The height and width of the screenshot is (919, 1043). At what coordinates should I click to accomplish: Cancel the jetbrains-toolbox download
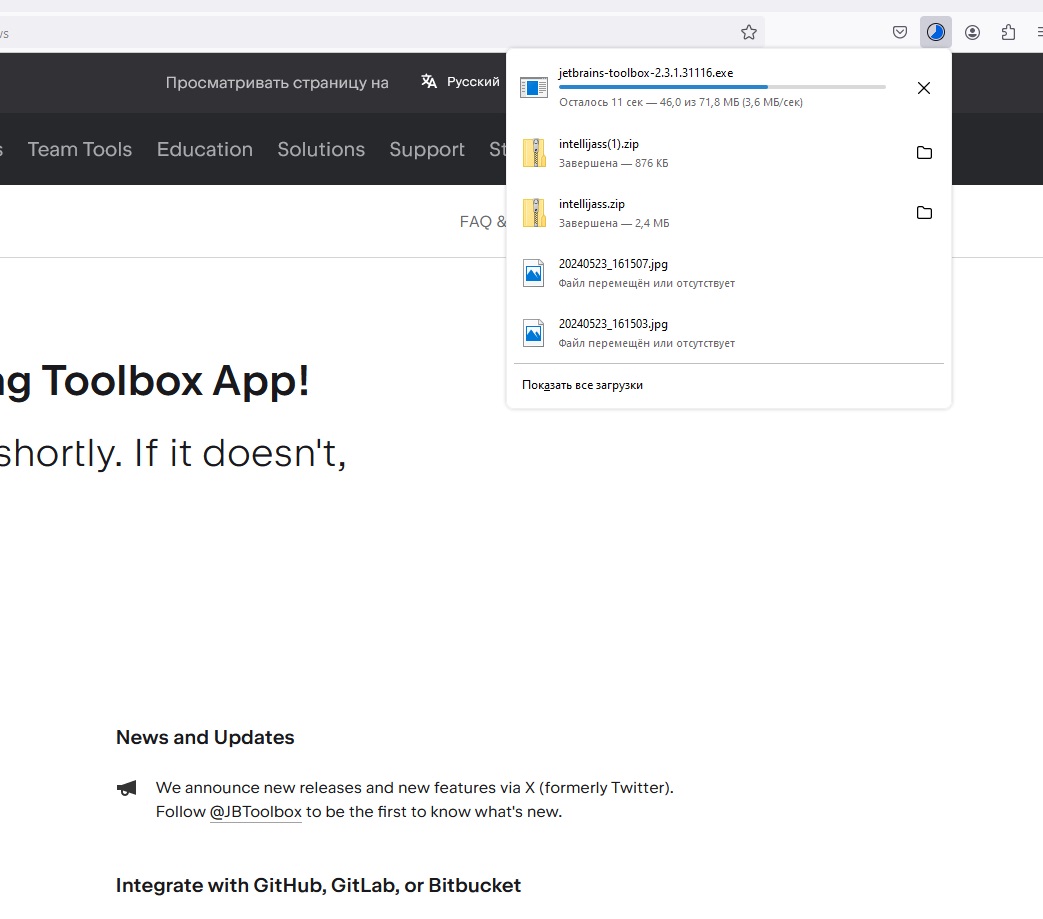click(x=924, y=88)
